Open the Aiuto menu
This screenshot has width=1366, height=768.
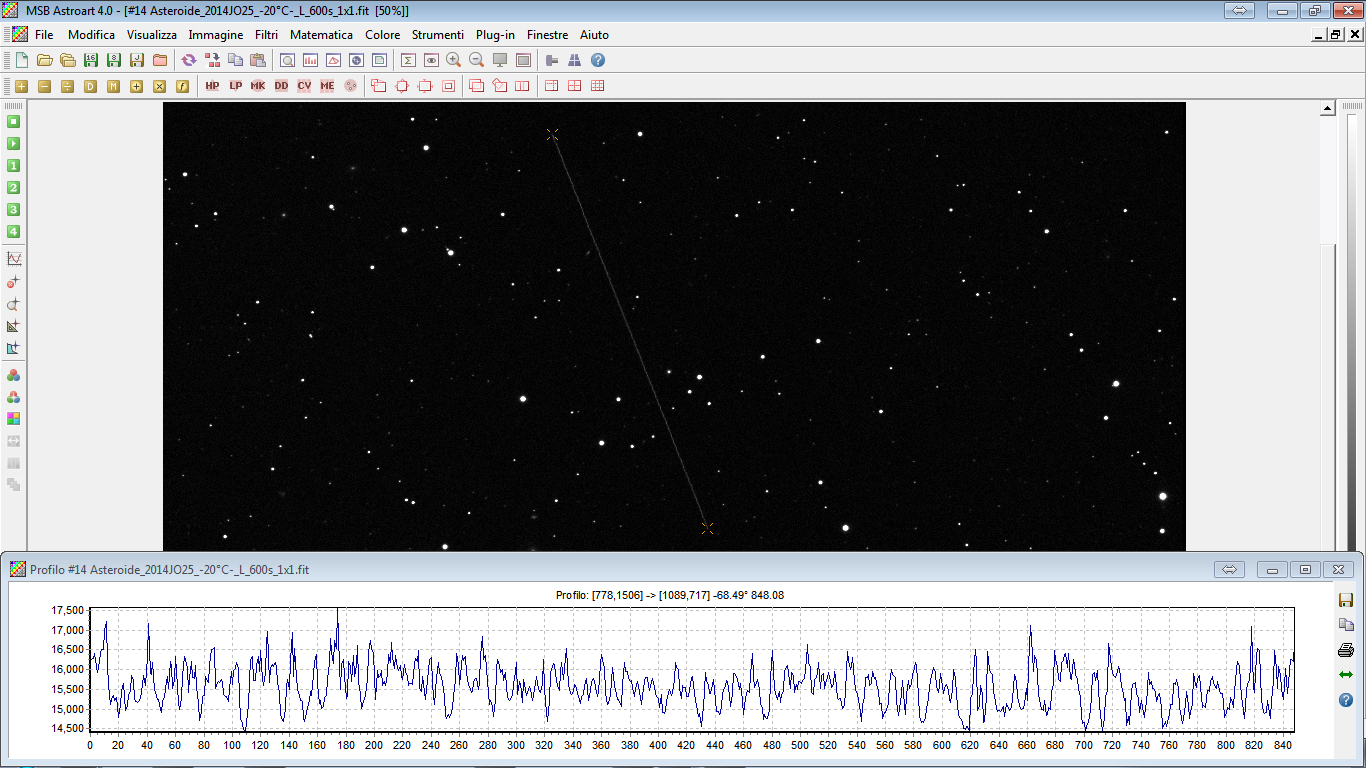click(594, 35)
